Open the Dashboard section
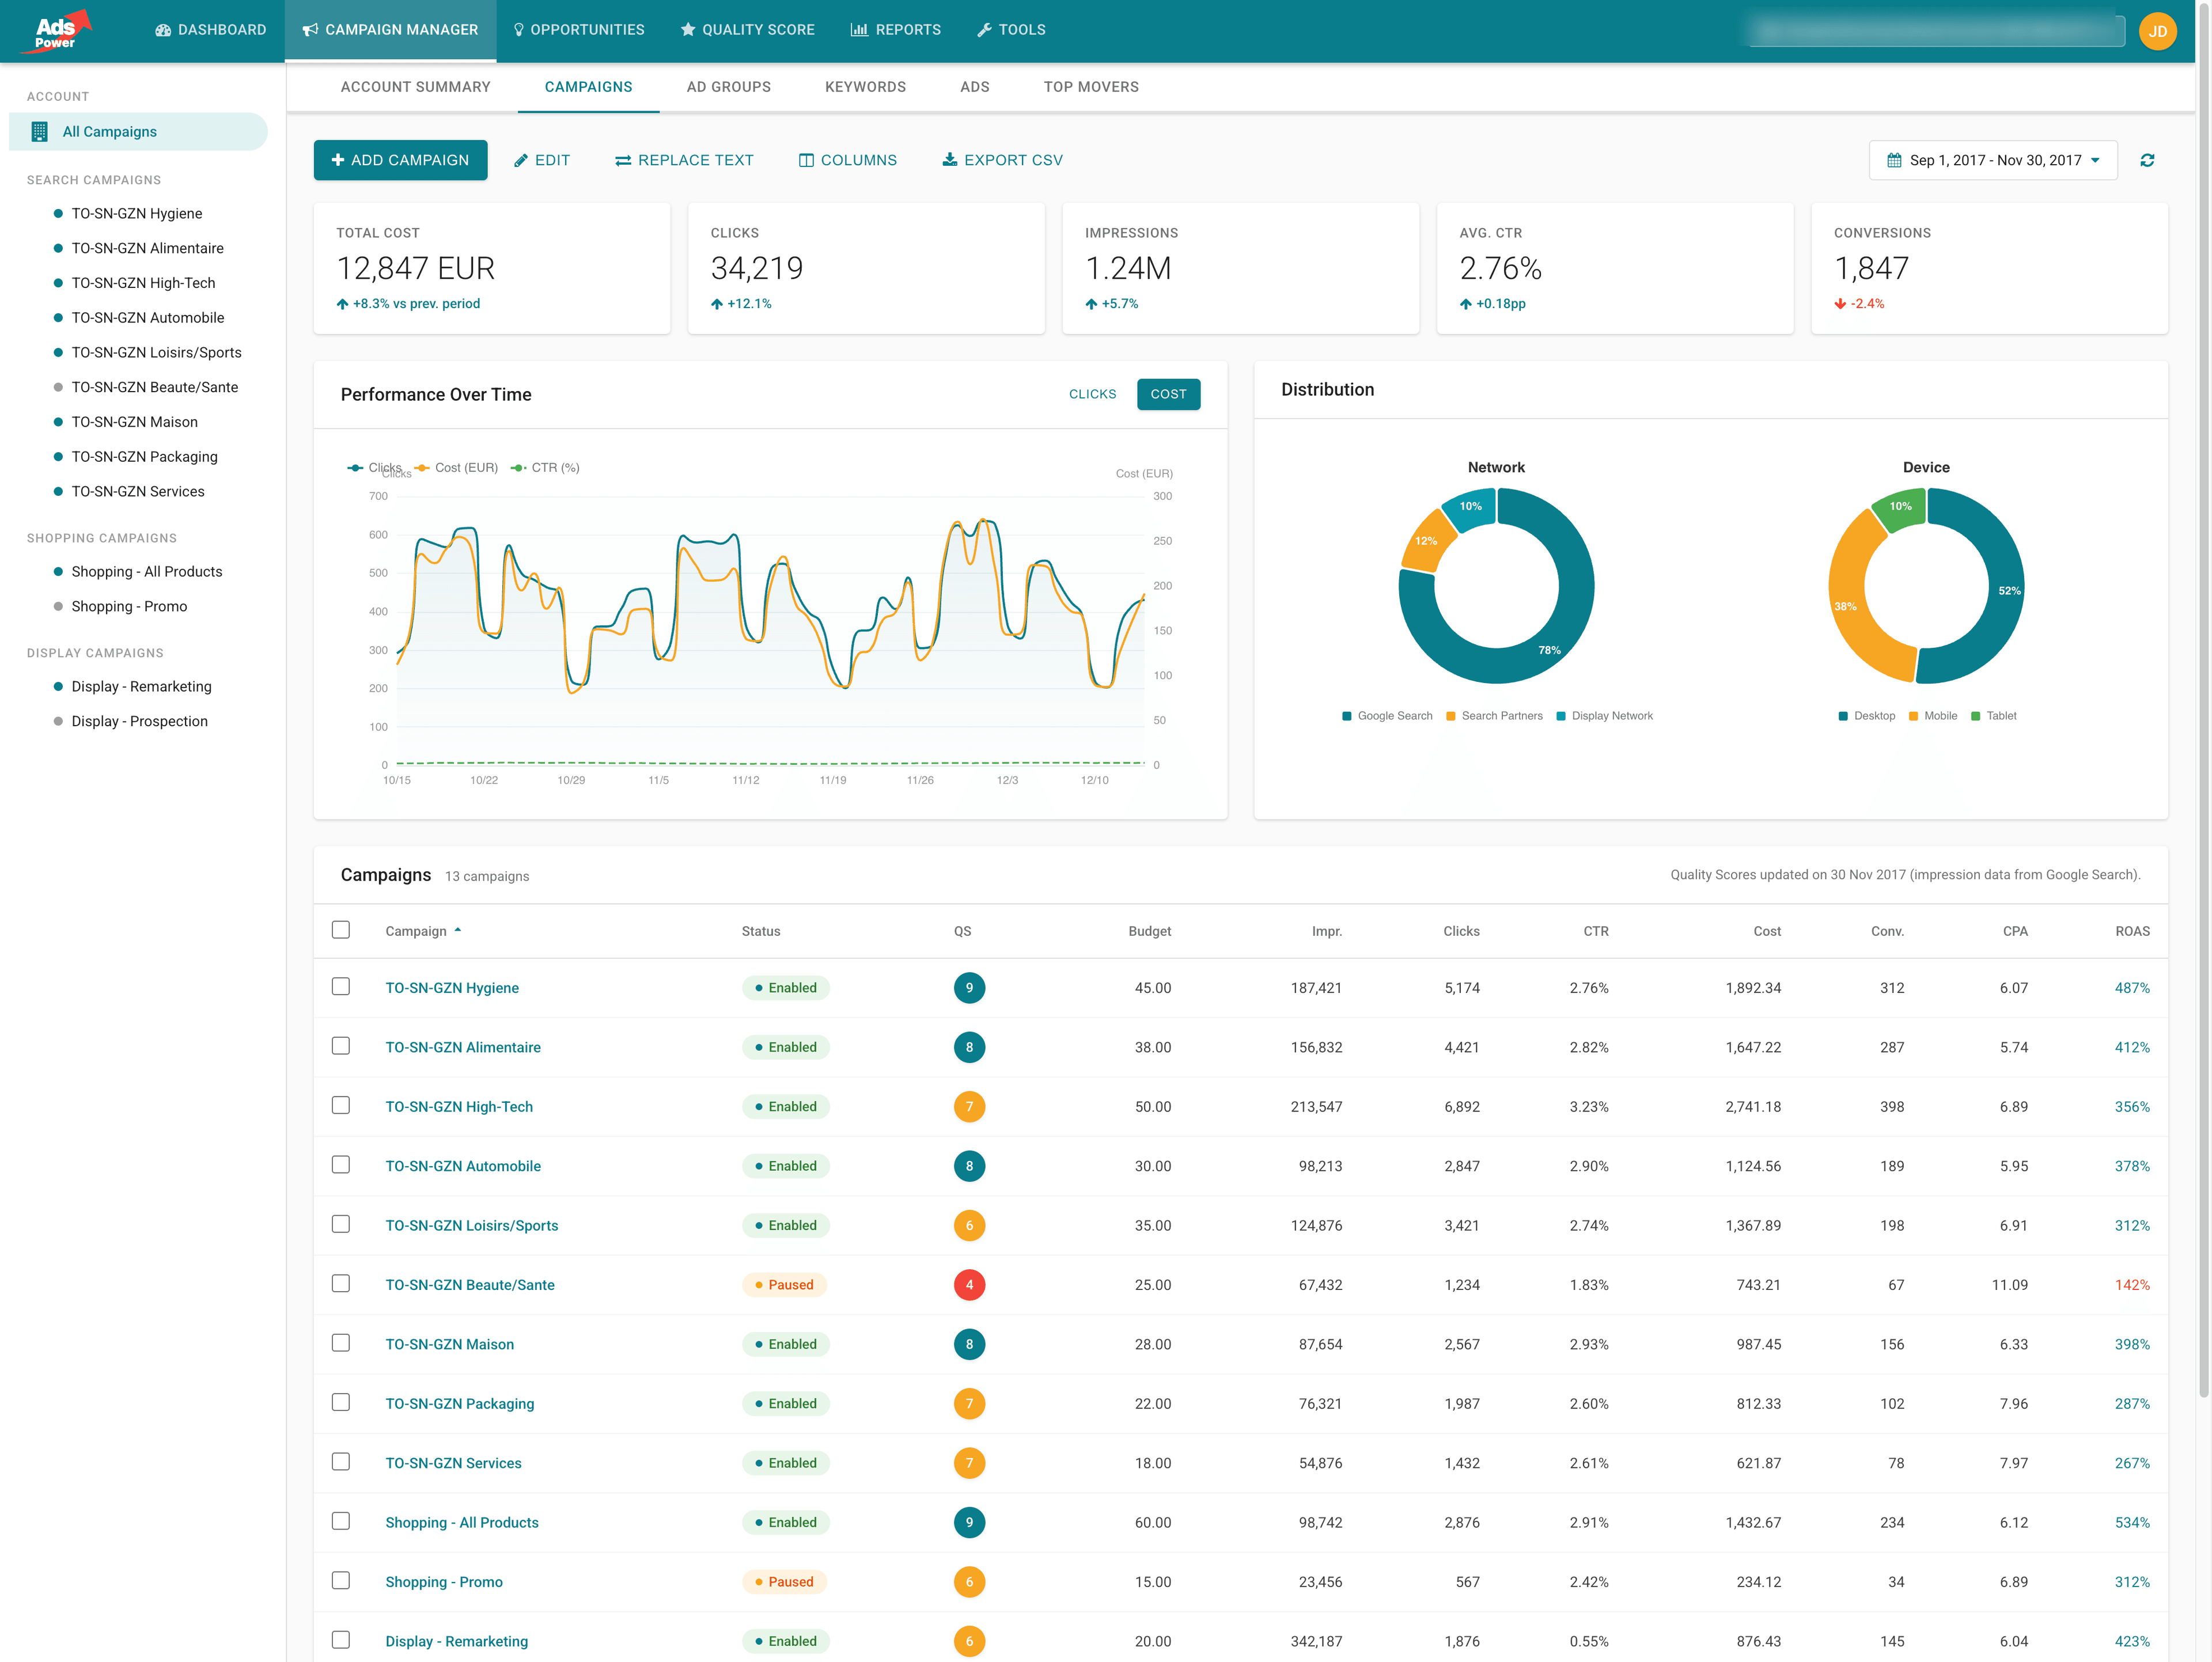Image resolution: width=2212 pixels, height=1662 pixels. pyautogui.click(x=210, y=29)
